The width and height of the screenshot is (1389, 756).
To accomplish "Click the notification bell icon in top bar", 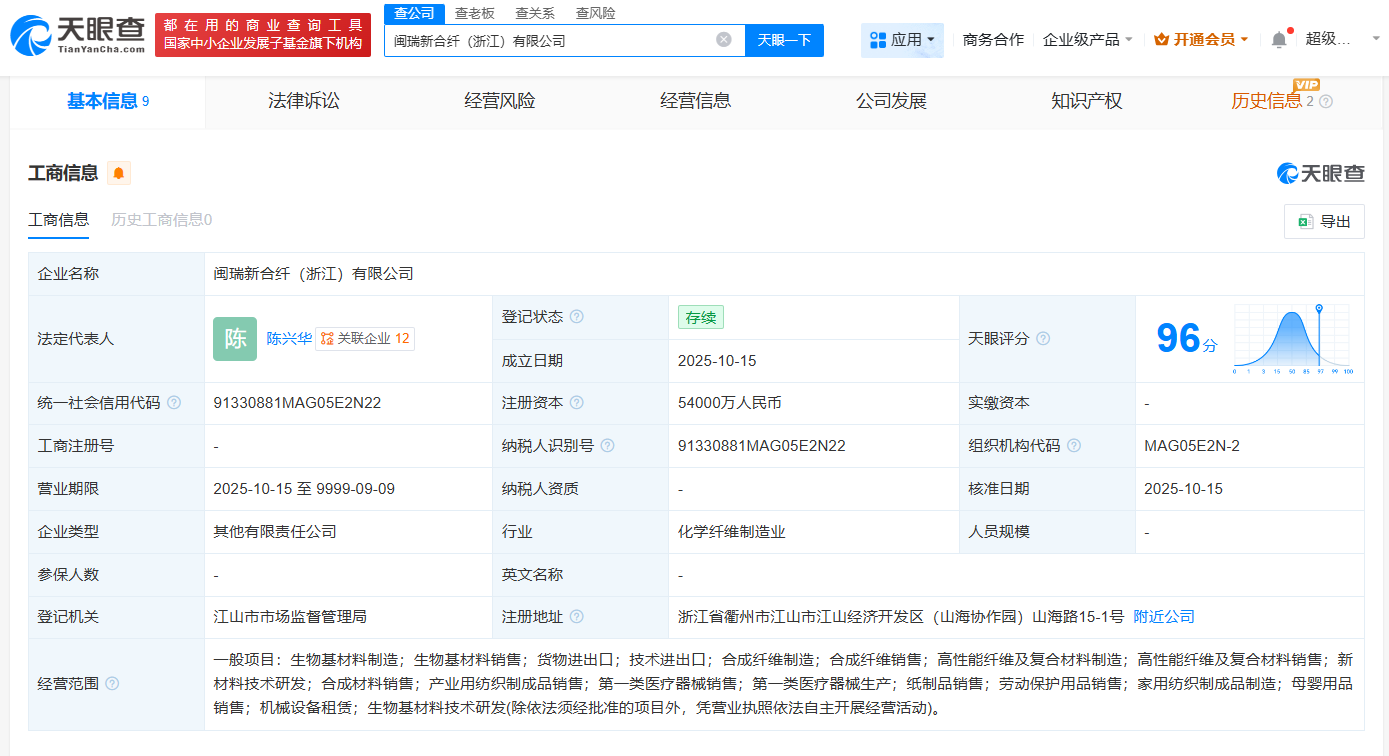I will (1279, 37).
